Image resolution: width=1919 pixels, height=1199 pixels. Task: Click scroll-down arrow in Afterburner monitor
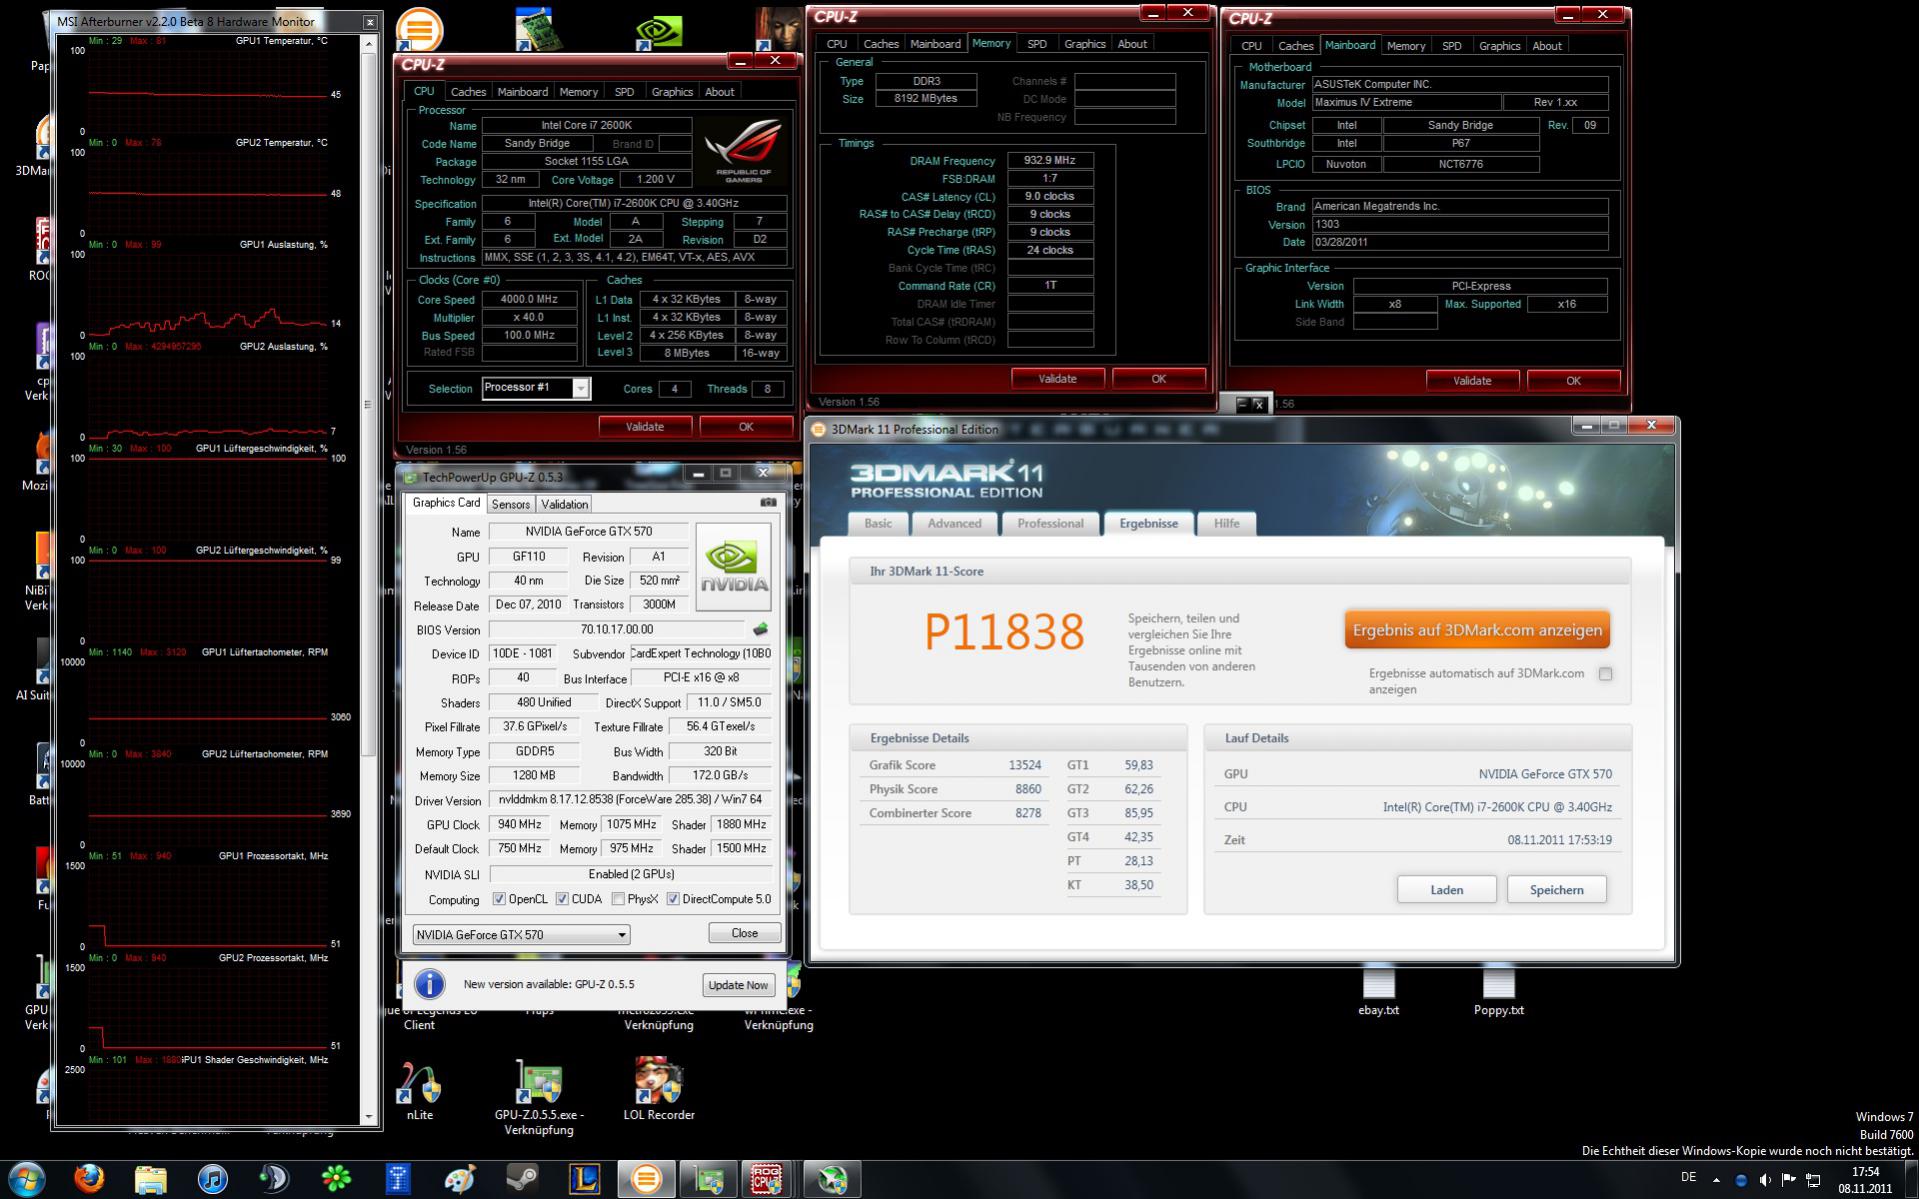coord(368,1116)
